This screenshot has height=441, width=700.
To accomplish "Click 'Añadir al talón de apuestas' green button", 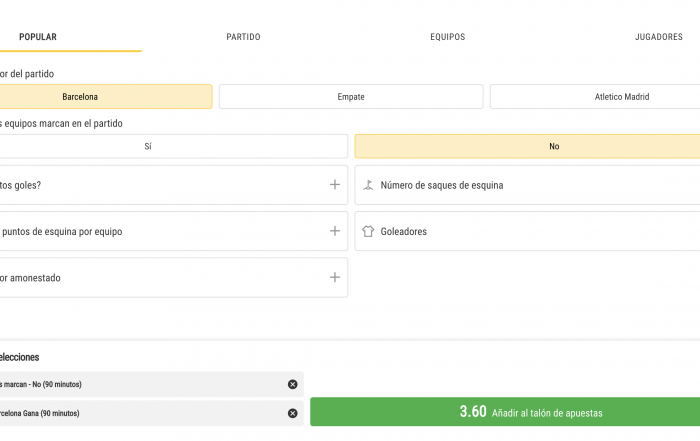I will click(505, 412).
